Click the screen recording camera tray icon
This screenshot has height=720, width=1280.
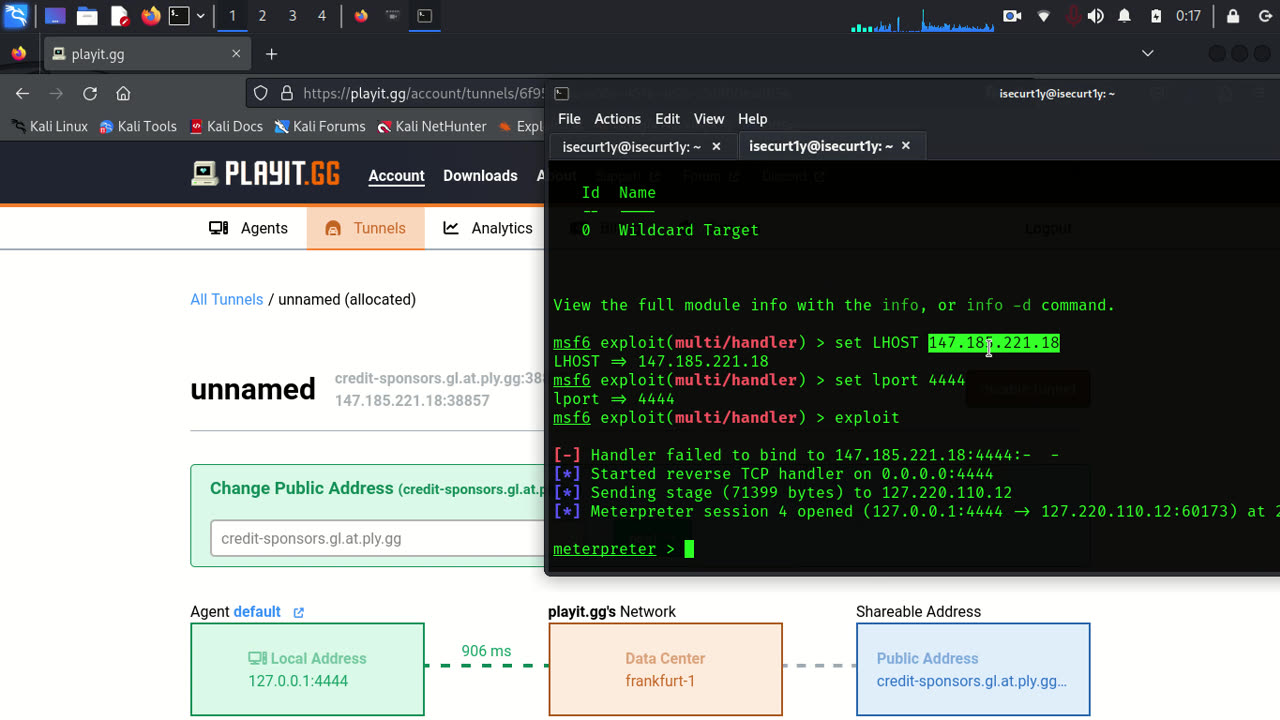pyautogui.click(x=1012, y=16)
